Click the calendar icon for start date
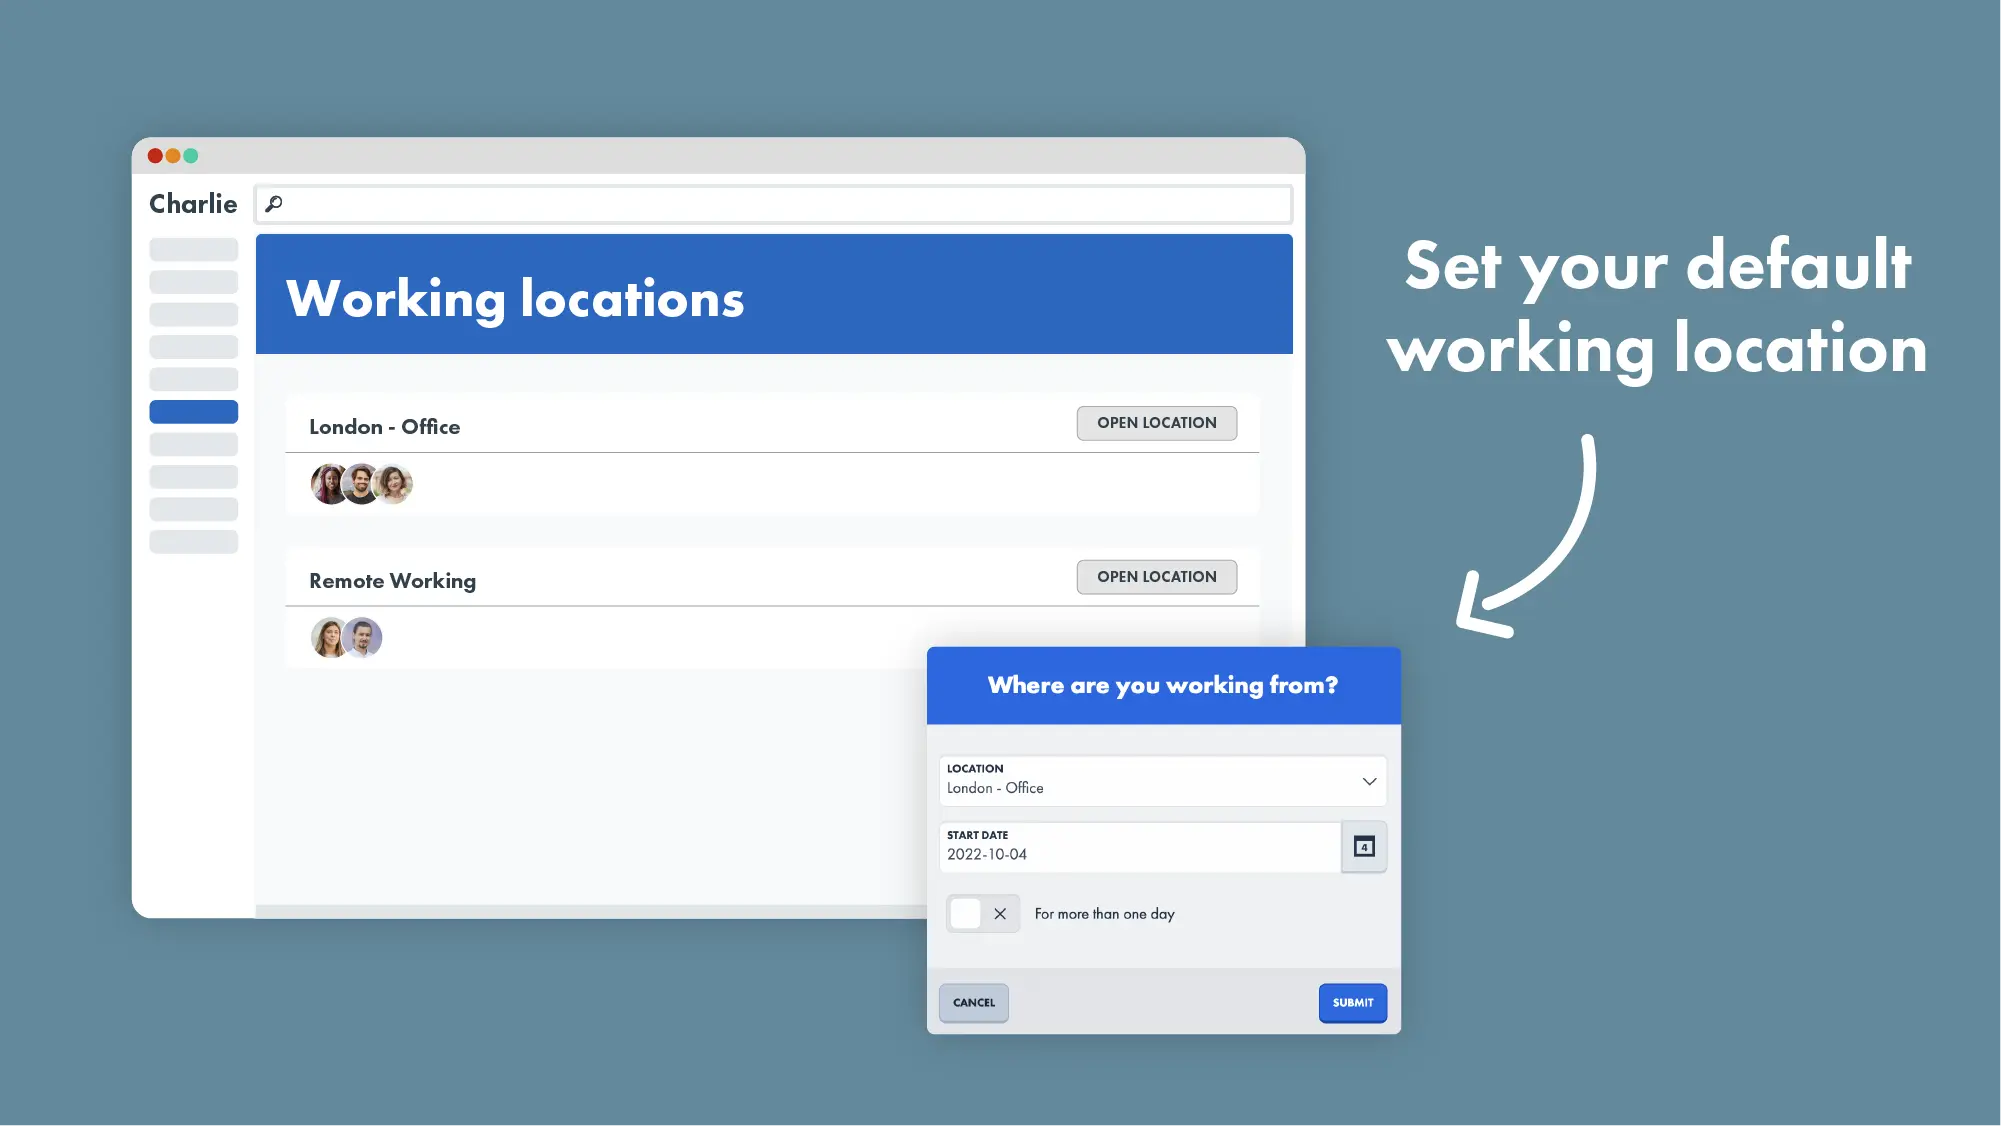Image resolution: width=2001 pixels, height=1126 pixels. [x=1363, y=846]
